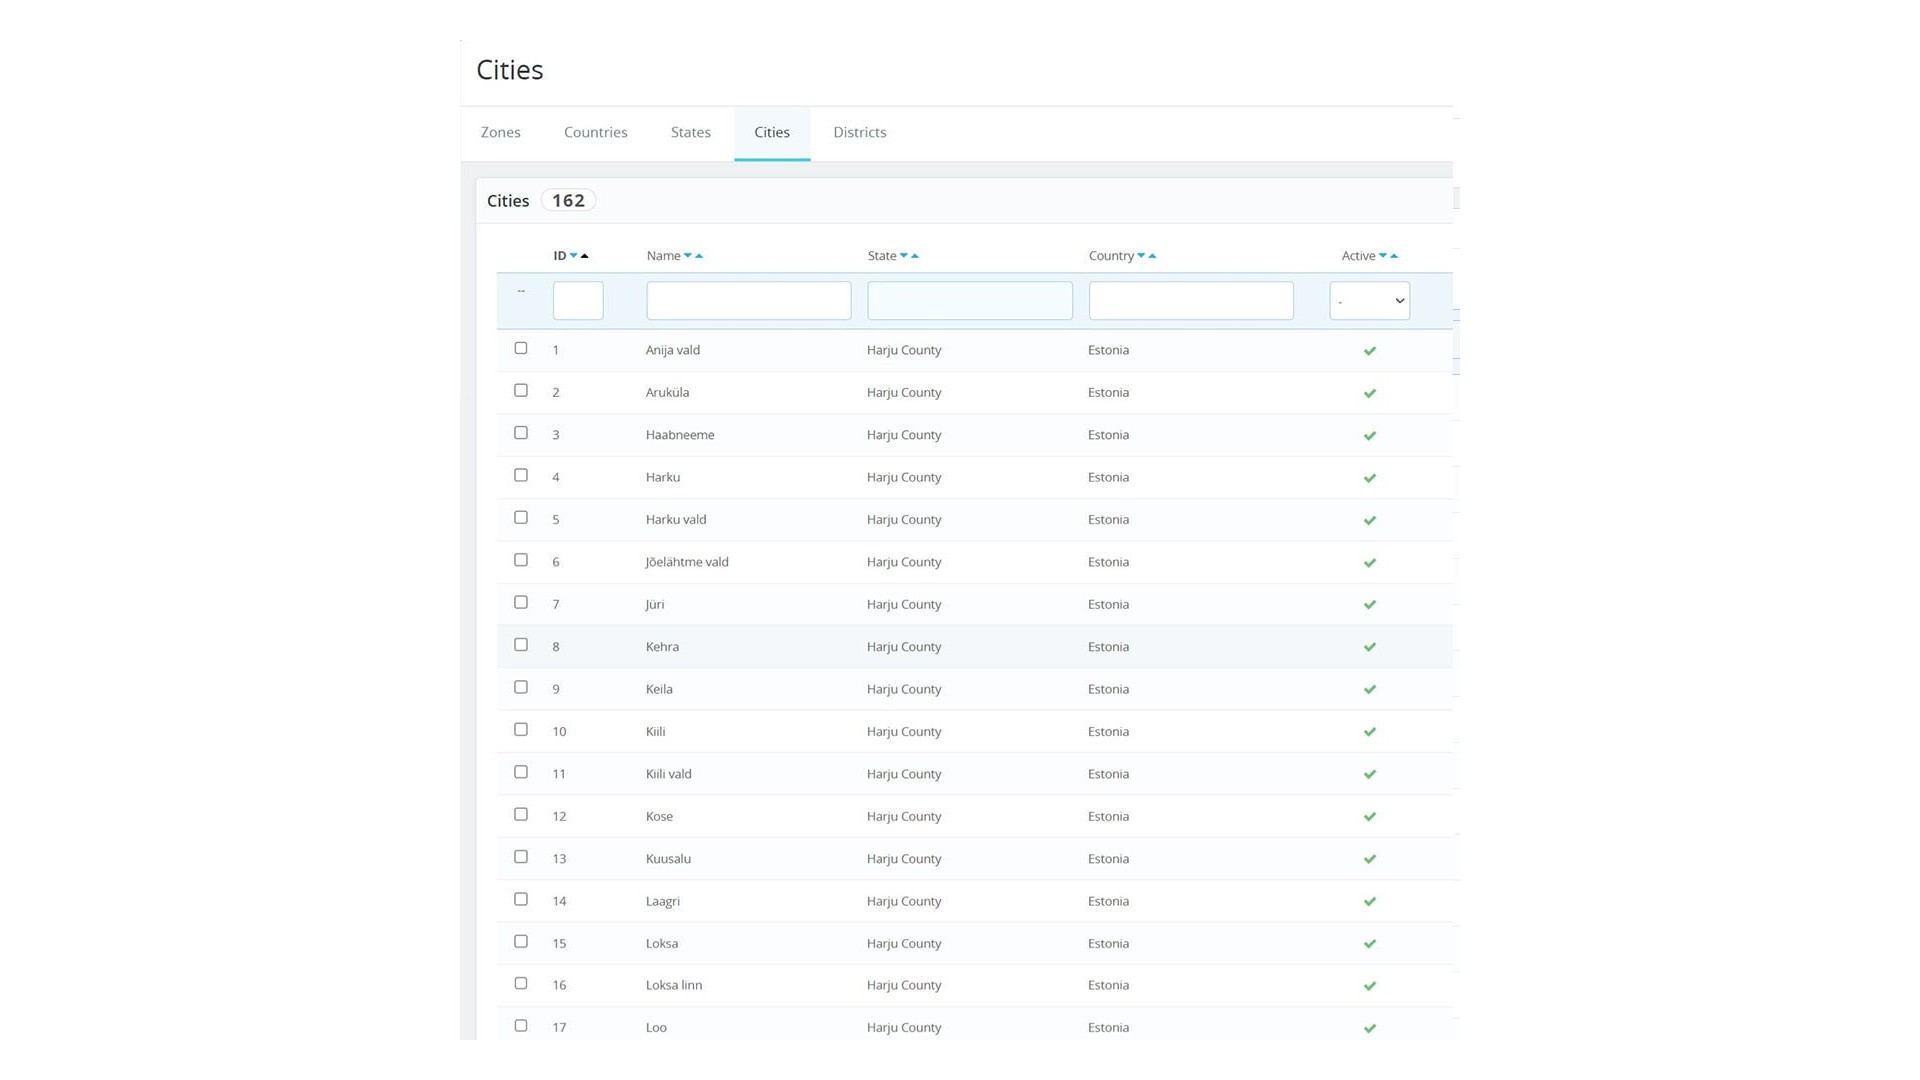Select checkbox for Aruküla row
Viewport: 1920px width, 1080px height.
(x=521, y=391)
